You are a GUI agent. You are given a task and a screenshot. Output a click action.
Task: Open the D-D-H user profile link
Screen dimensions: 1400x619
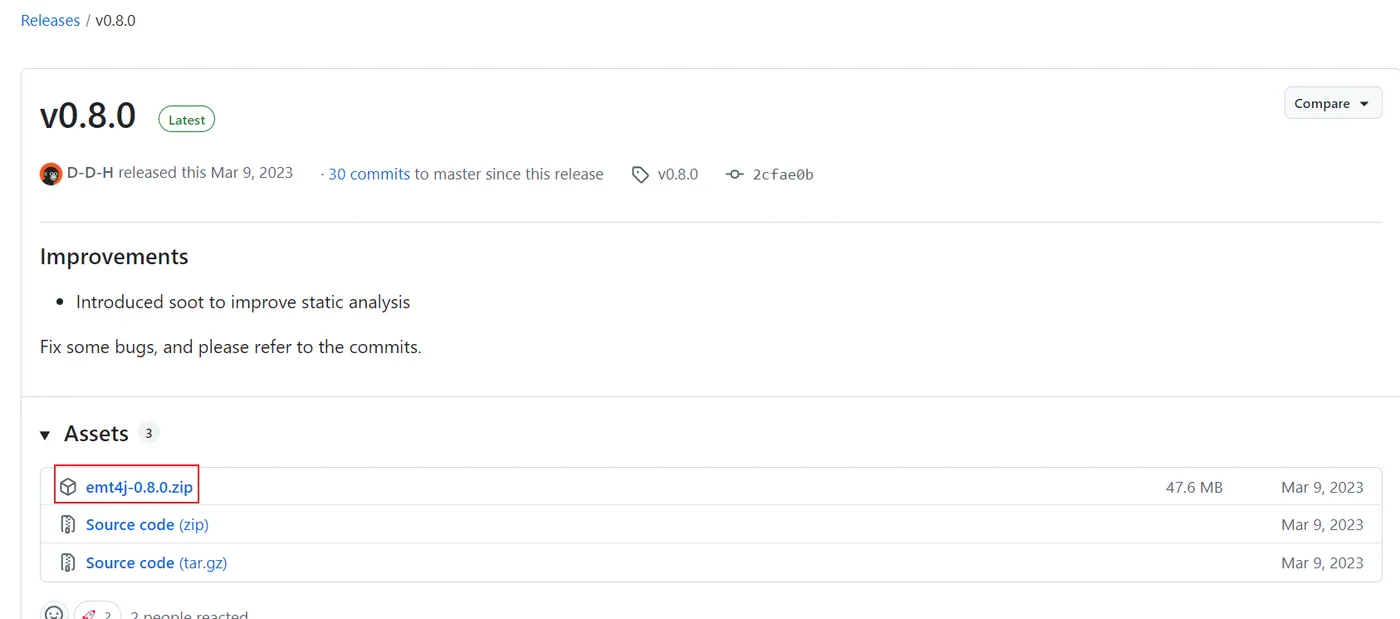90,173
